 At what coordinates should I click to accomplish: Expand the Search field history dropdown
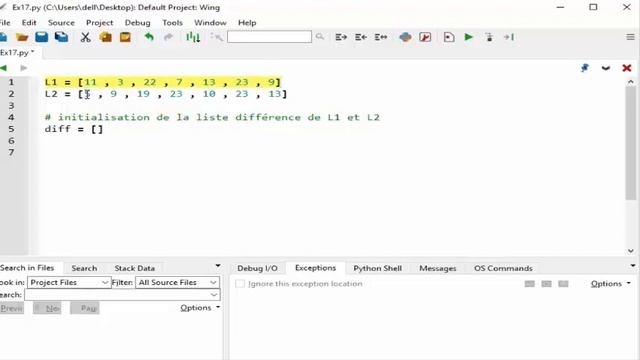214,295
